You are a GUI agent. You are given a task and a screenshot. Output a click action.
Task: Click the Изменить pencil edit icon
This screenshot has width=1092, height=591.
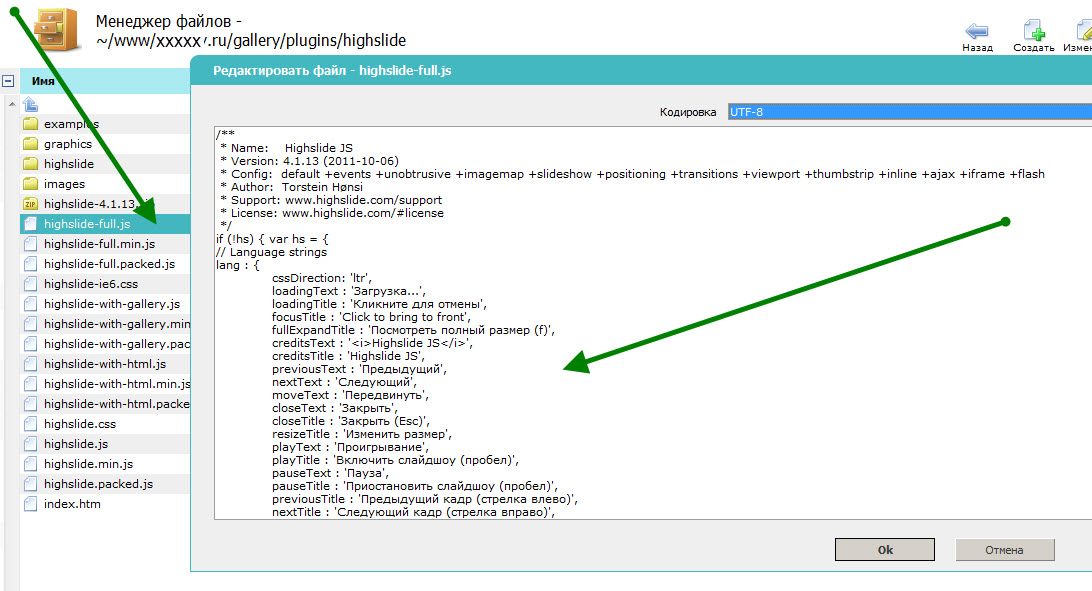(1082, 30)
